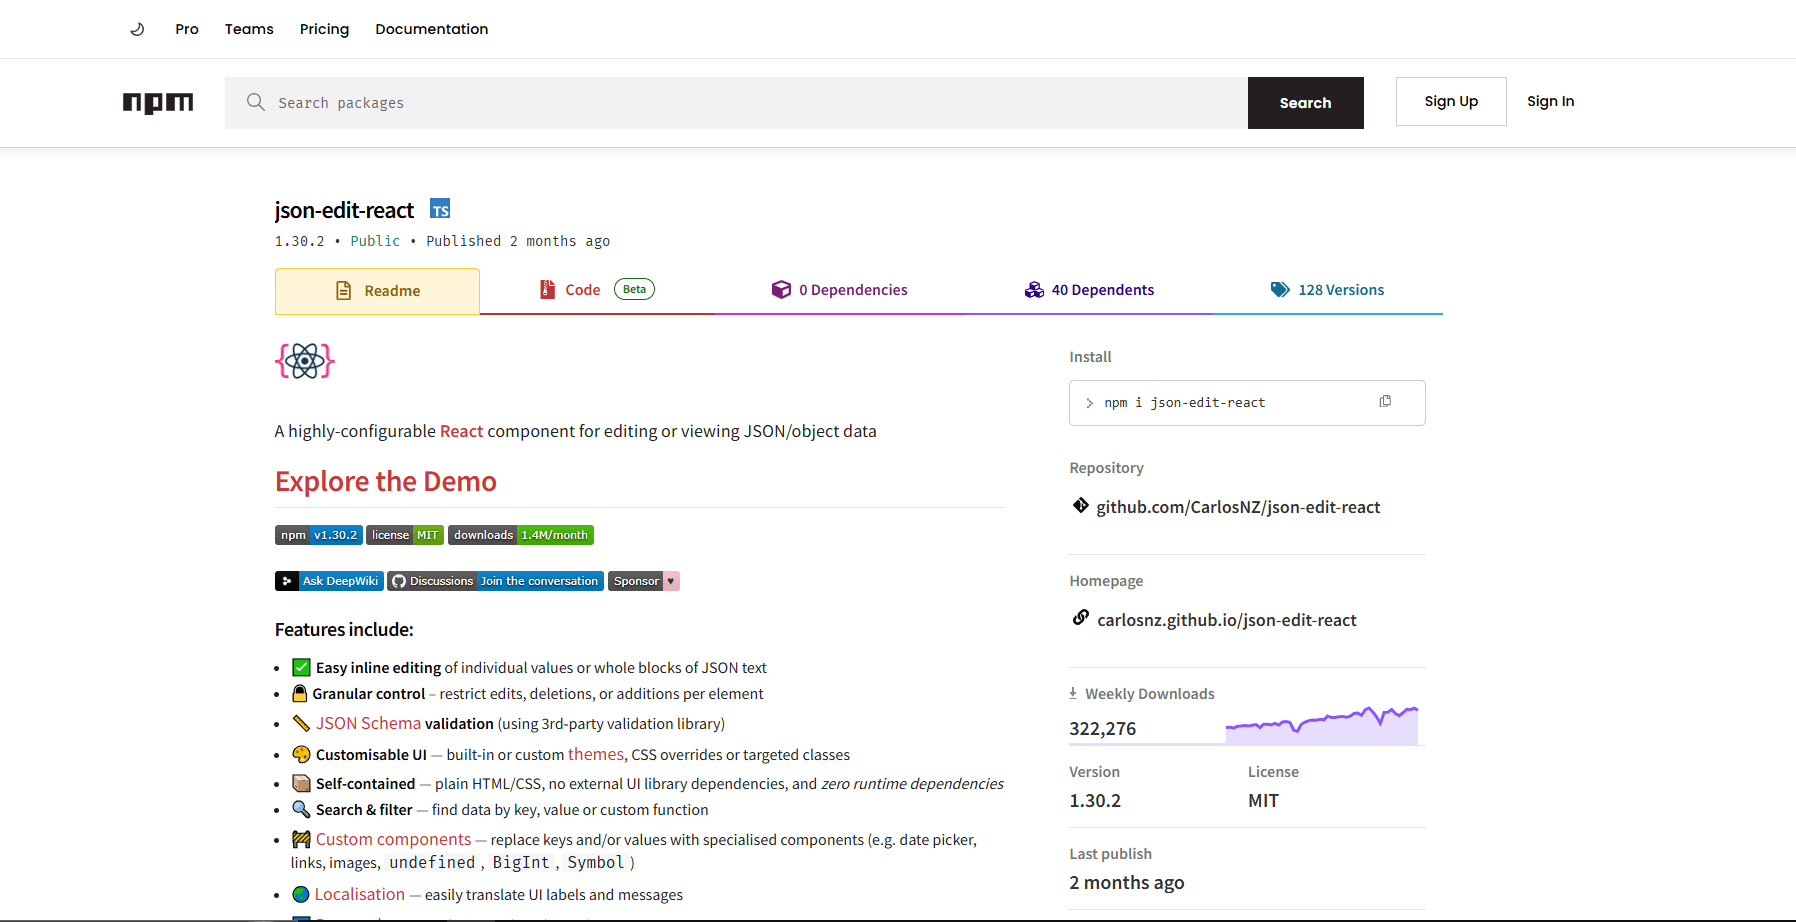
Task: Open the JSON Schema link
Action: [x=368, y=723]
